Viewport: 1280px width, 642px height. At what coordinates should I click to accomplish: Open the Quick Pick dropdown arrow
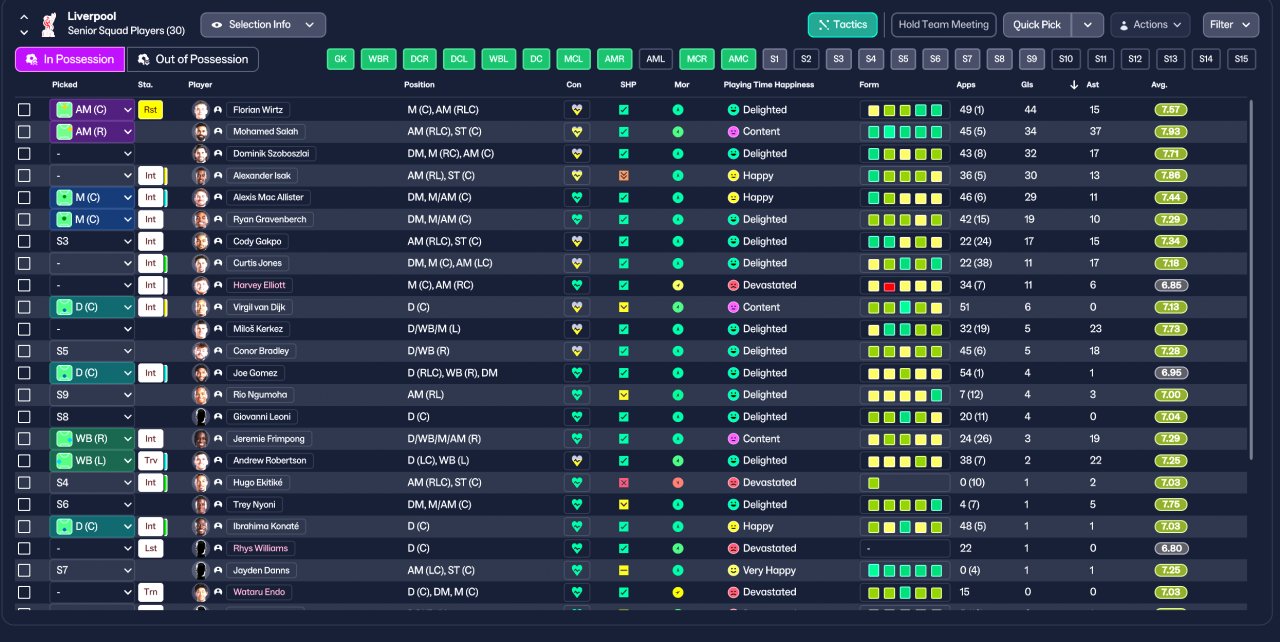(1088, 25)
